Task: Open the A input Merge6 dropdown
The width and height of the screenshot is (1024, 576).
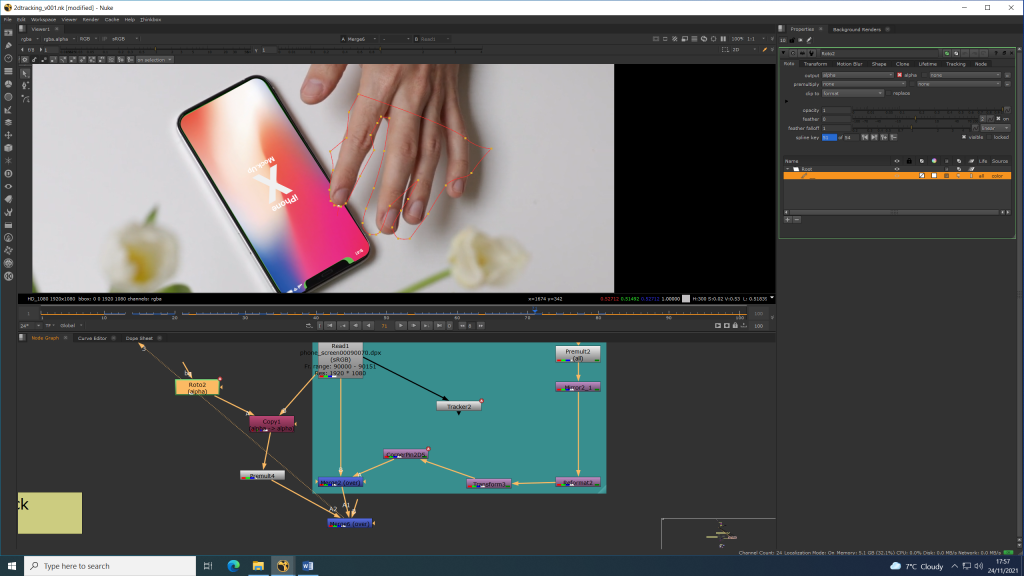Action: (359, 39)
